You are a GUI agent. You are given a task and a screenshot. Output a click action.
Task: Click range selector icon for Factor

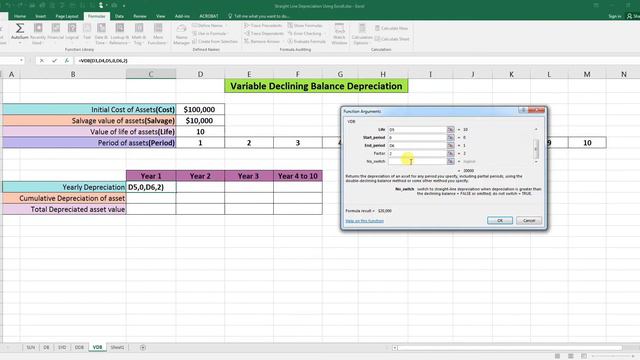pos(450,153)
